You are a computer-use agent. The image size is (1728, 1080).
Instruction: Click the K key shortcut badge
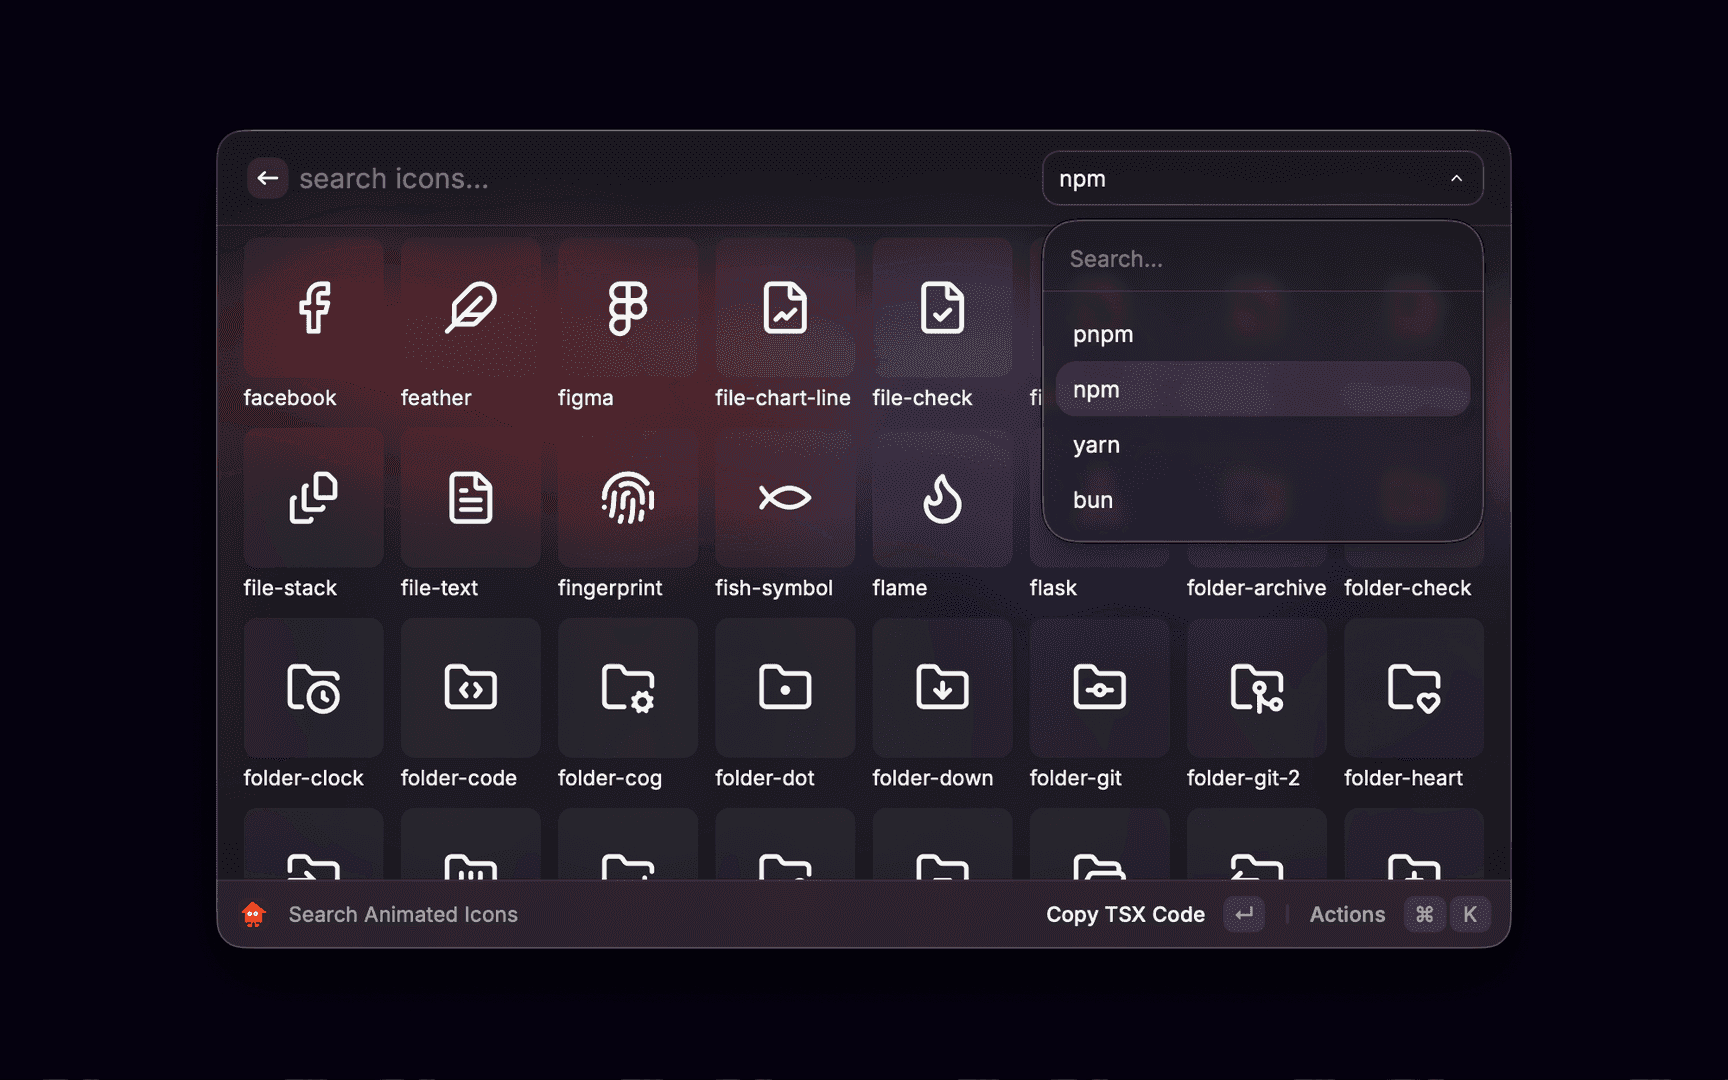1470,914
